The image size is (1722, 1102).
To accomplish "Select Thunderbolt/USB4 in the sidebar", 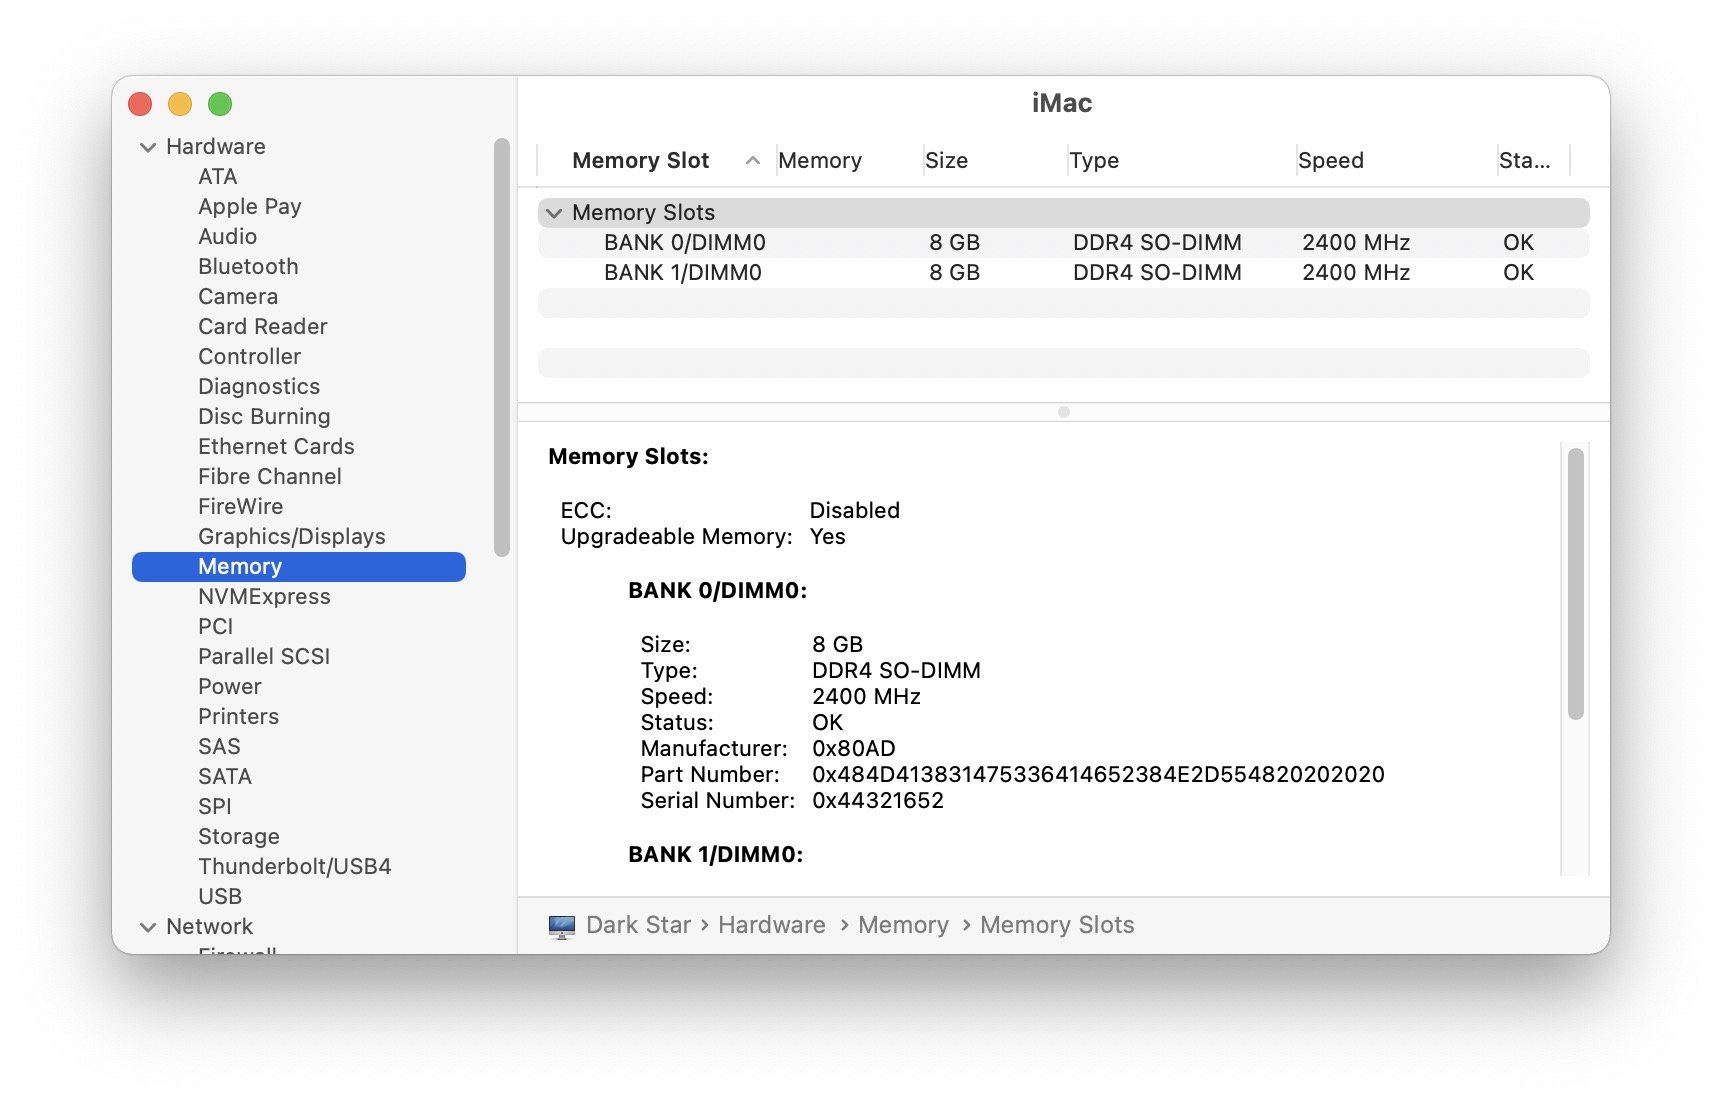I will tap(295, 867).
